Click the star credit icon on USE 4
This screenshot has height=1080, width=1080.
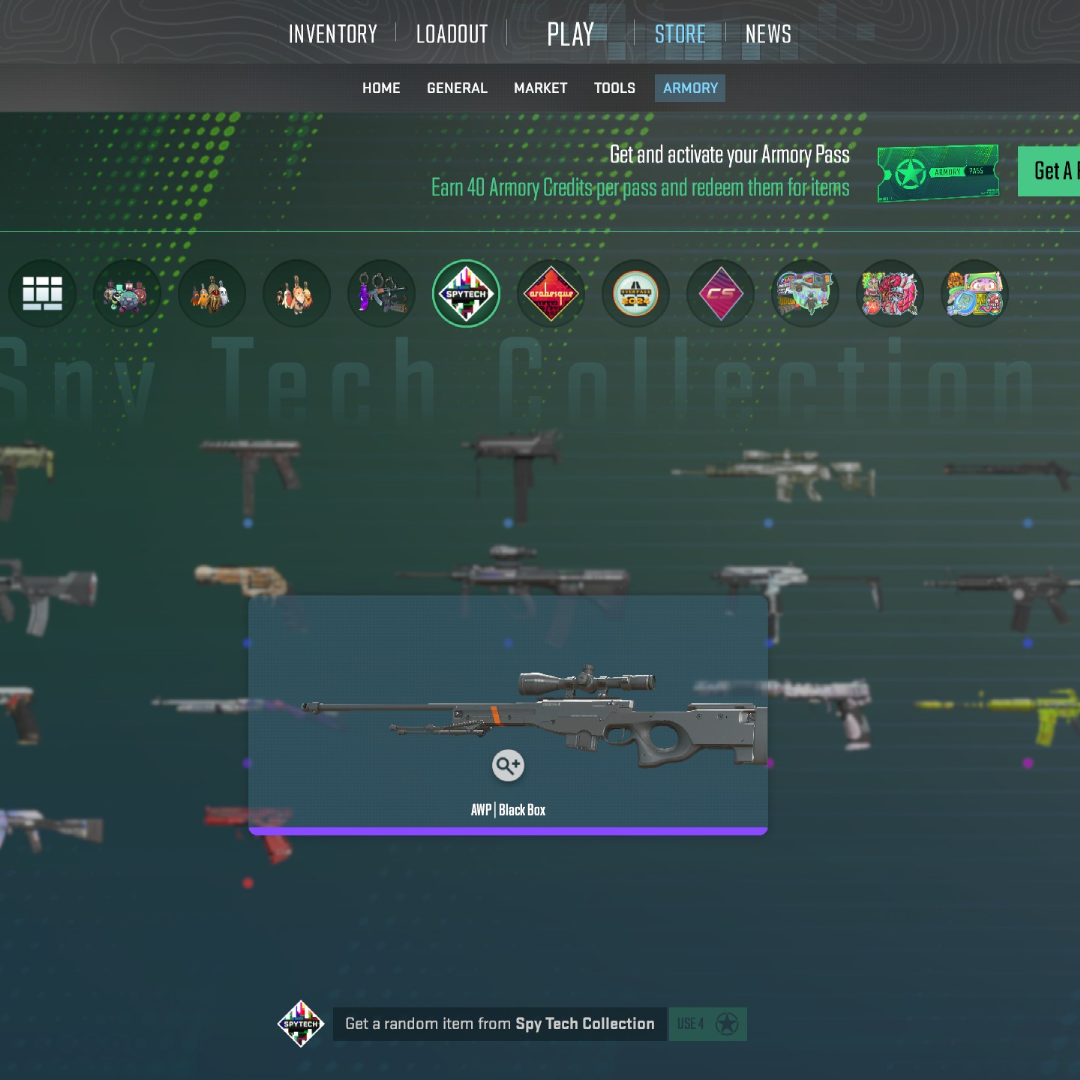coord(727,1024)
